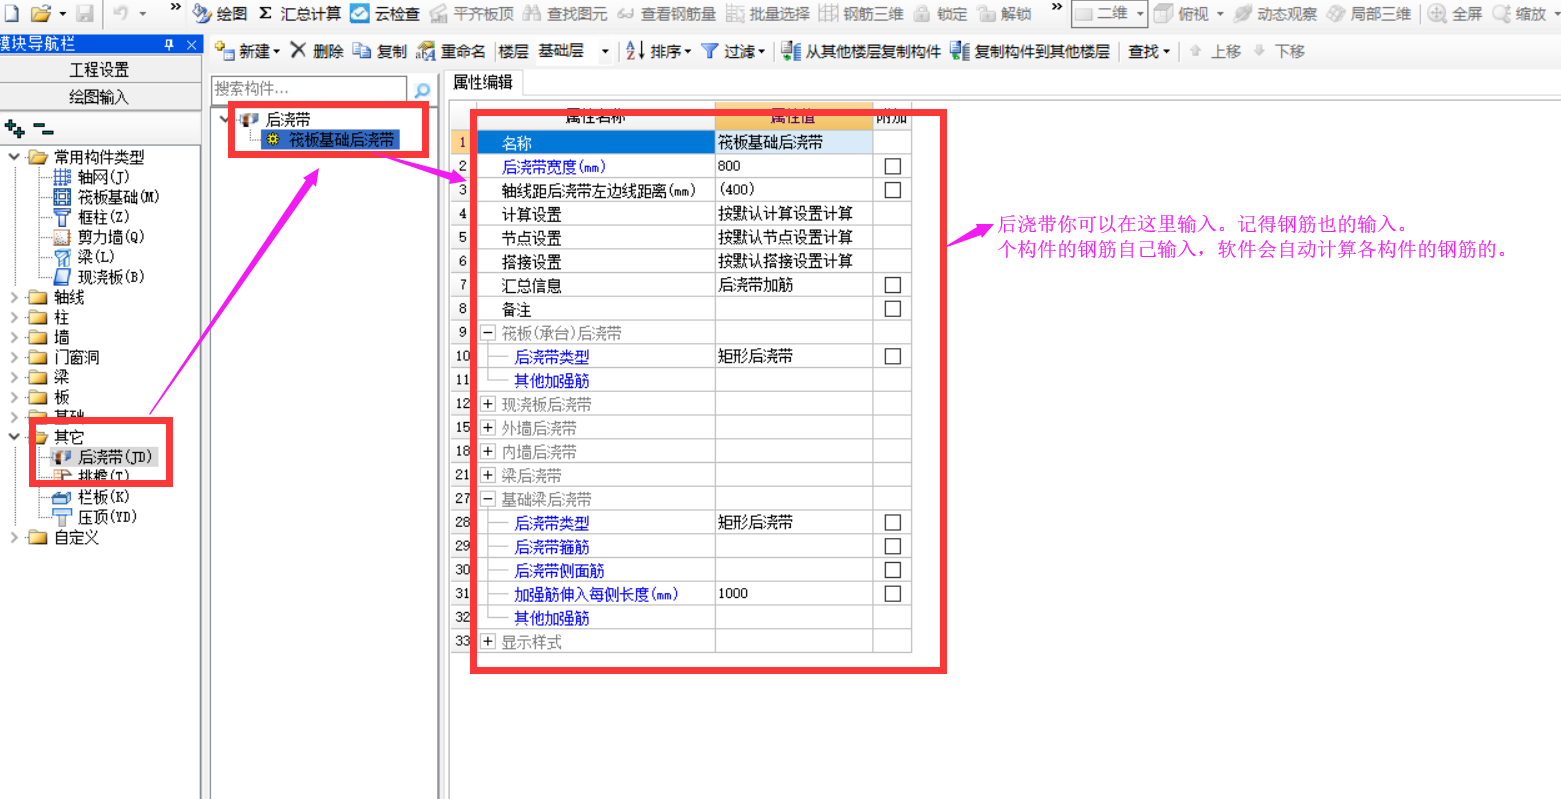
Task: Toggle checkbox for 加强筋伸入每侧长度 row
Action: click(893, 594)
